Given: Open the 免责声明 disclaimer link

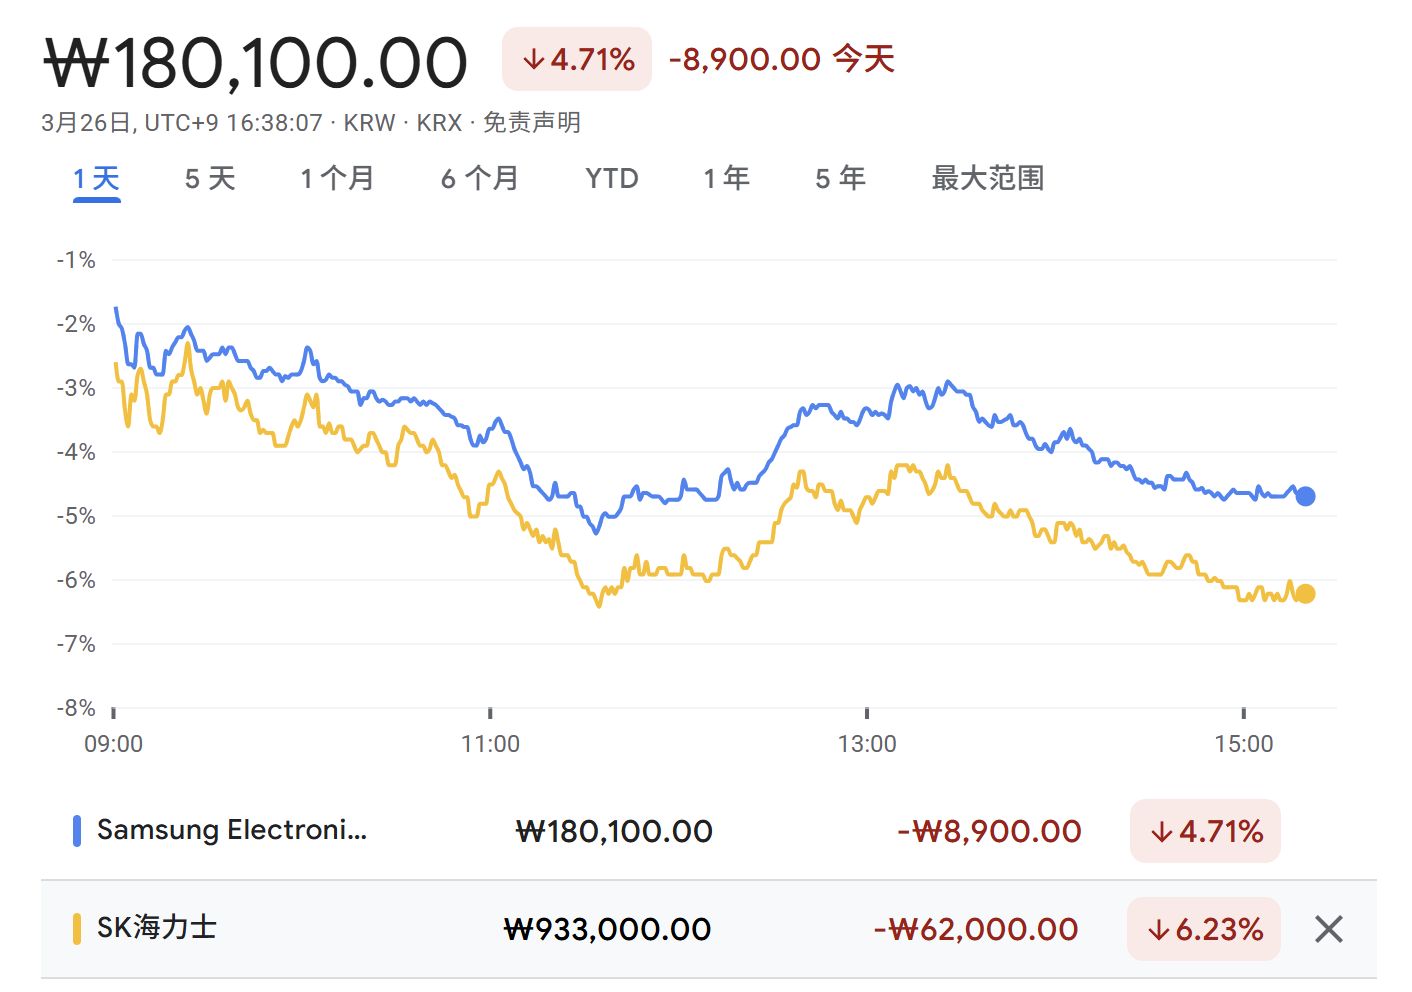Looking at the screenshot, I should coord(532,123).
